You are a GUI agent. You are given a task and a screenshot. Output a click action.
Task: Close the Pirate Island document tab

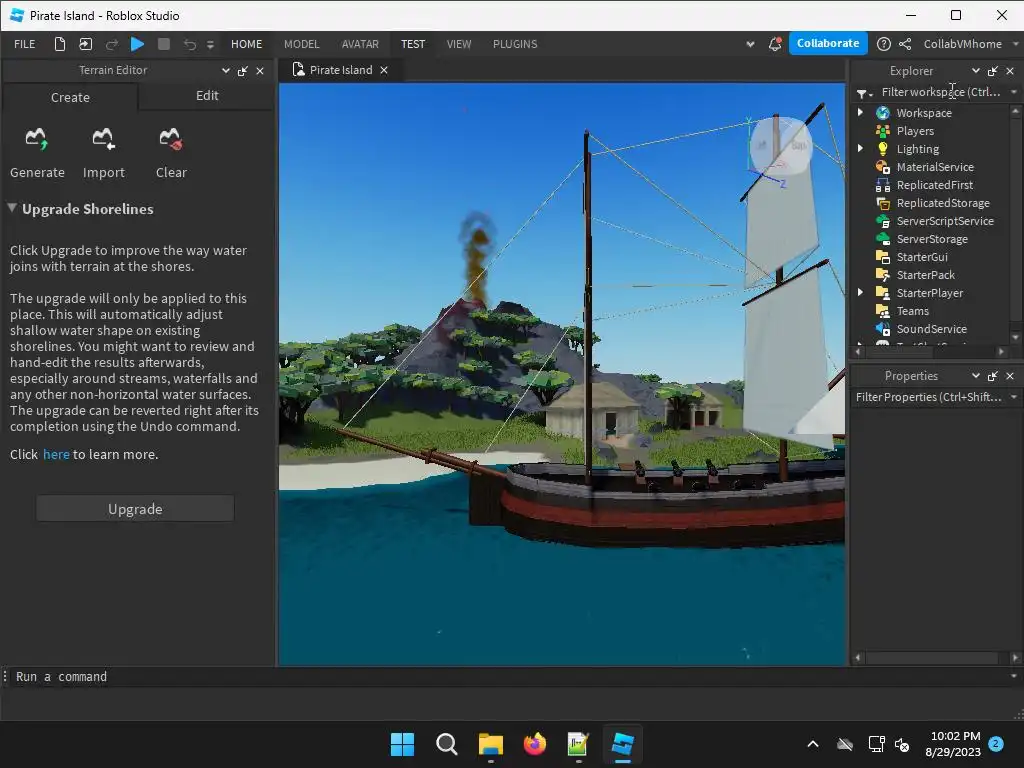coord(384,70)
